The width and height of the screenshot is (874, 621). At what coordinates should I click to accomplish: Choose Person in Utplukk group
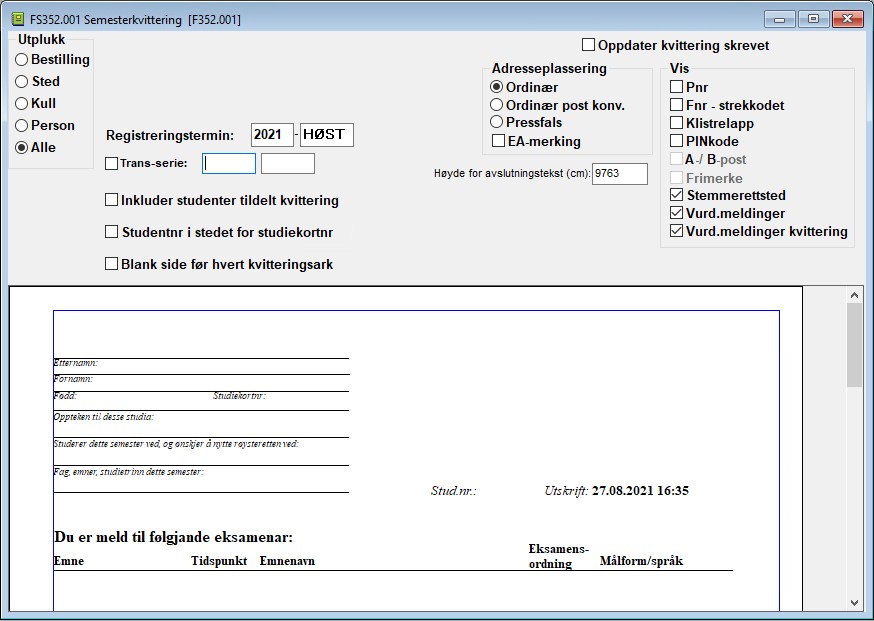point(22,125)
